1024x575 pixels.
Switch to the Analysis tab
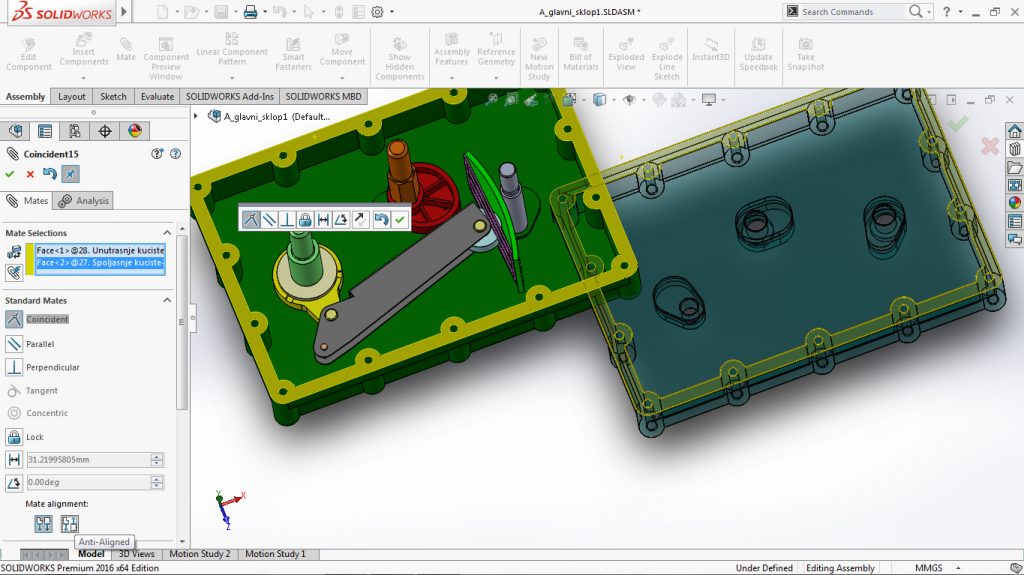pos(83,201)
